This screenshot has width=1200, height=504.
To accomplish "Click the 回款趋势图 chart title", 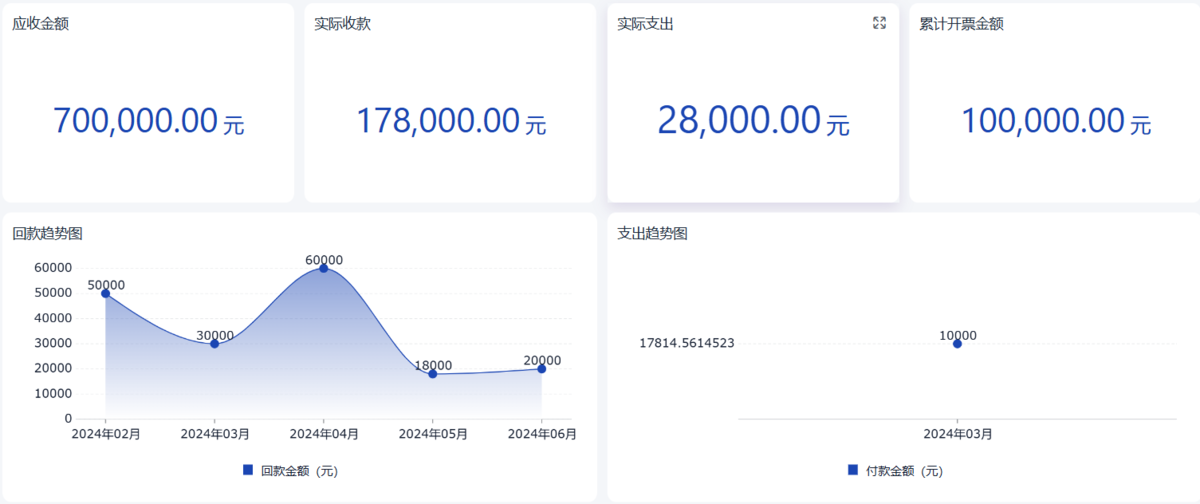I will point(47,234).
